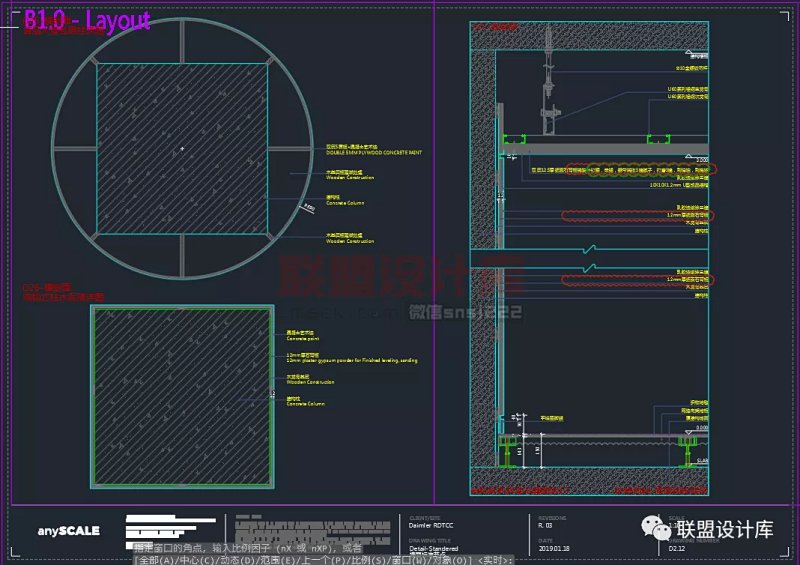Select the center point marker of circular column
This screenshot has height=565, width=800.
coord(182,148)
